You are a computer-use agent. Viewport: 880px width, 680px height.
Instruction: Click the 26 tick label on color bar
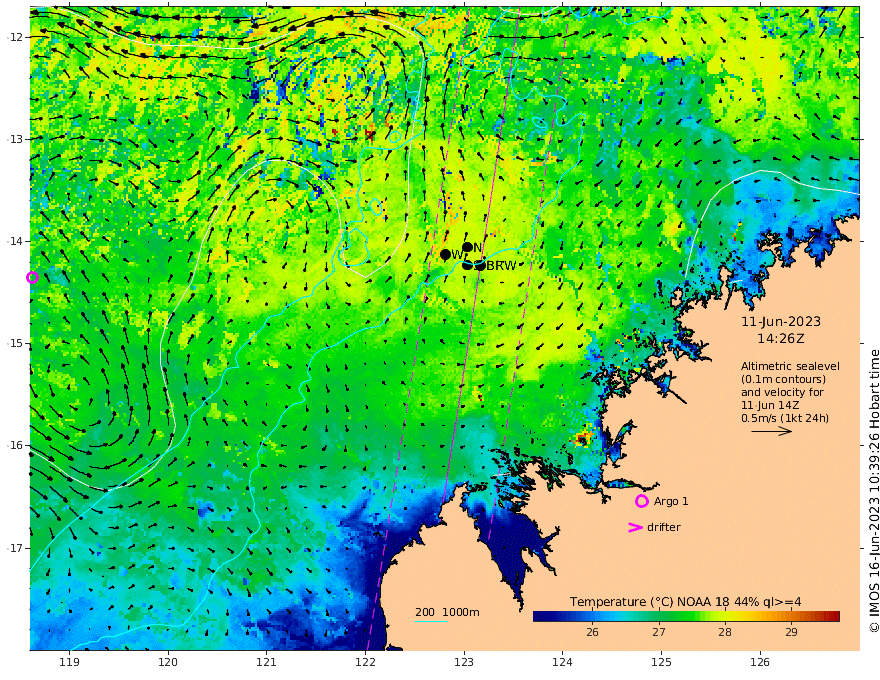(593, 632)
